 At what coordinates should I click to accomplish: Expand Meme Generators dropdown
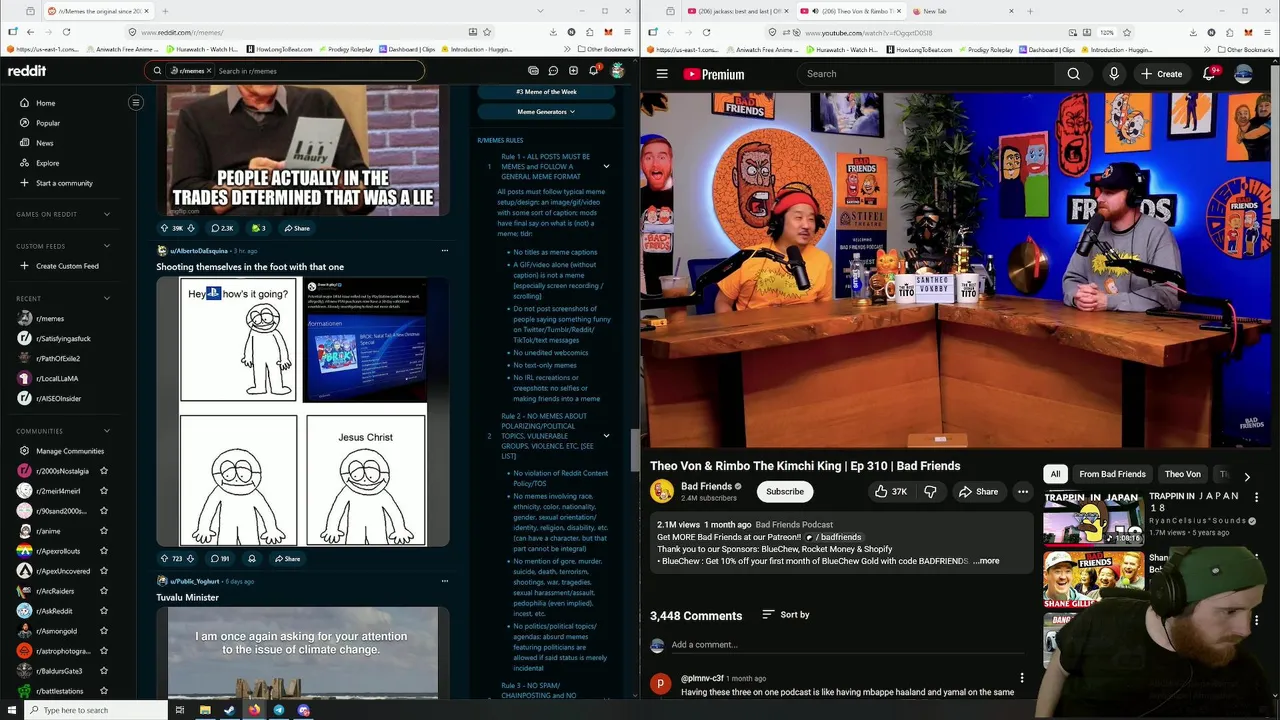[546, 112]
